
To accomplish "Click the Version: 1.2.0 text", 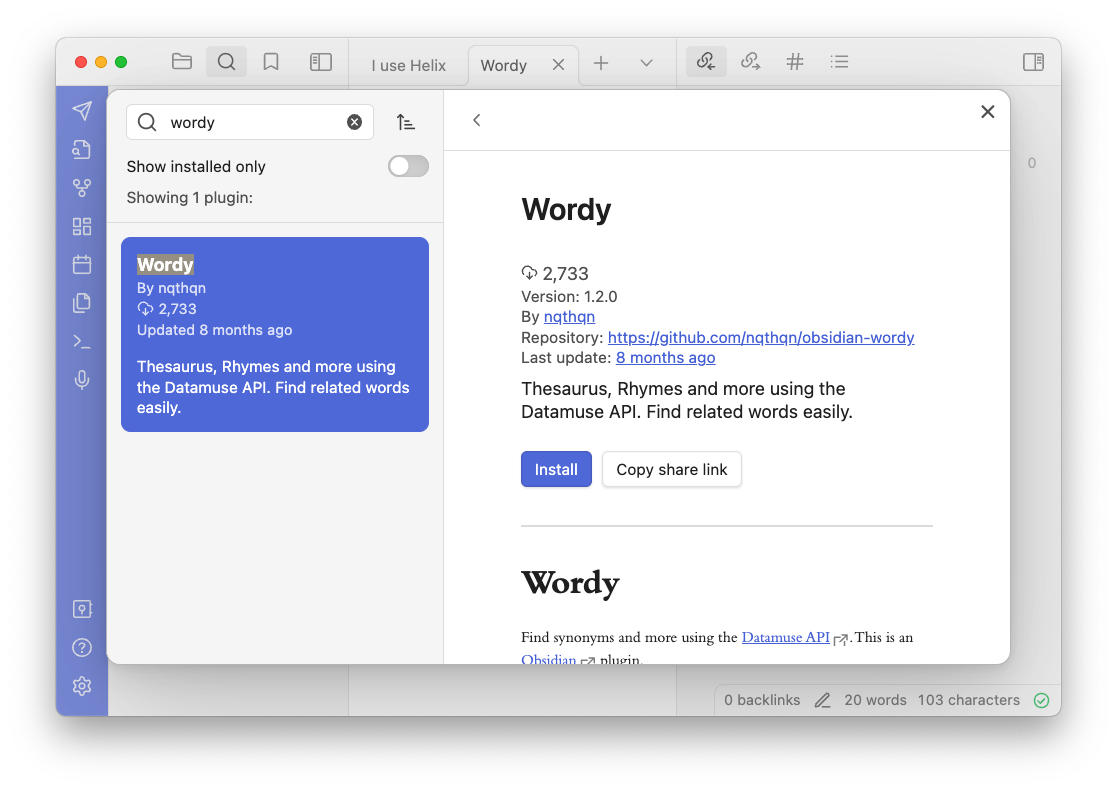I will coord(569,296).
